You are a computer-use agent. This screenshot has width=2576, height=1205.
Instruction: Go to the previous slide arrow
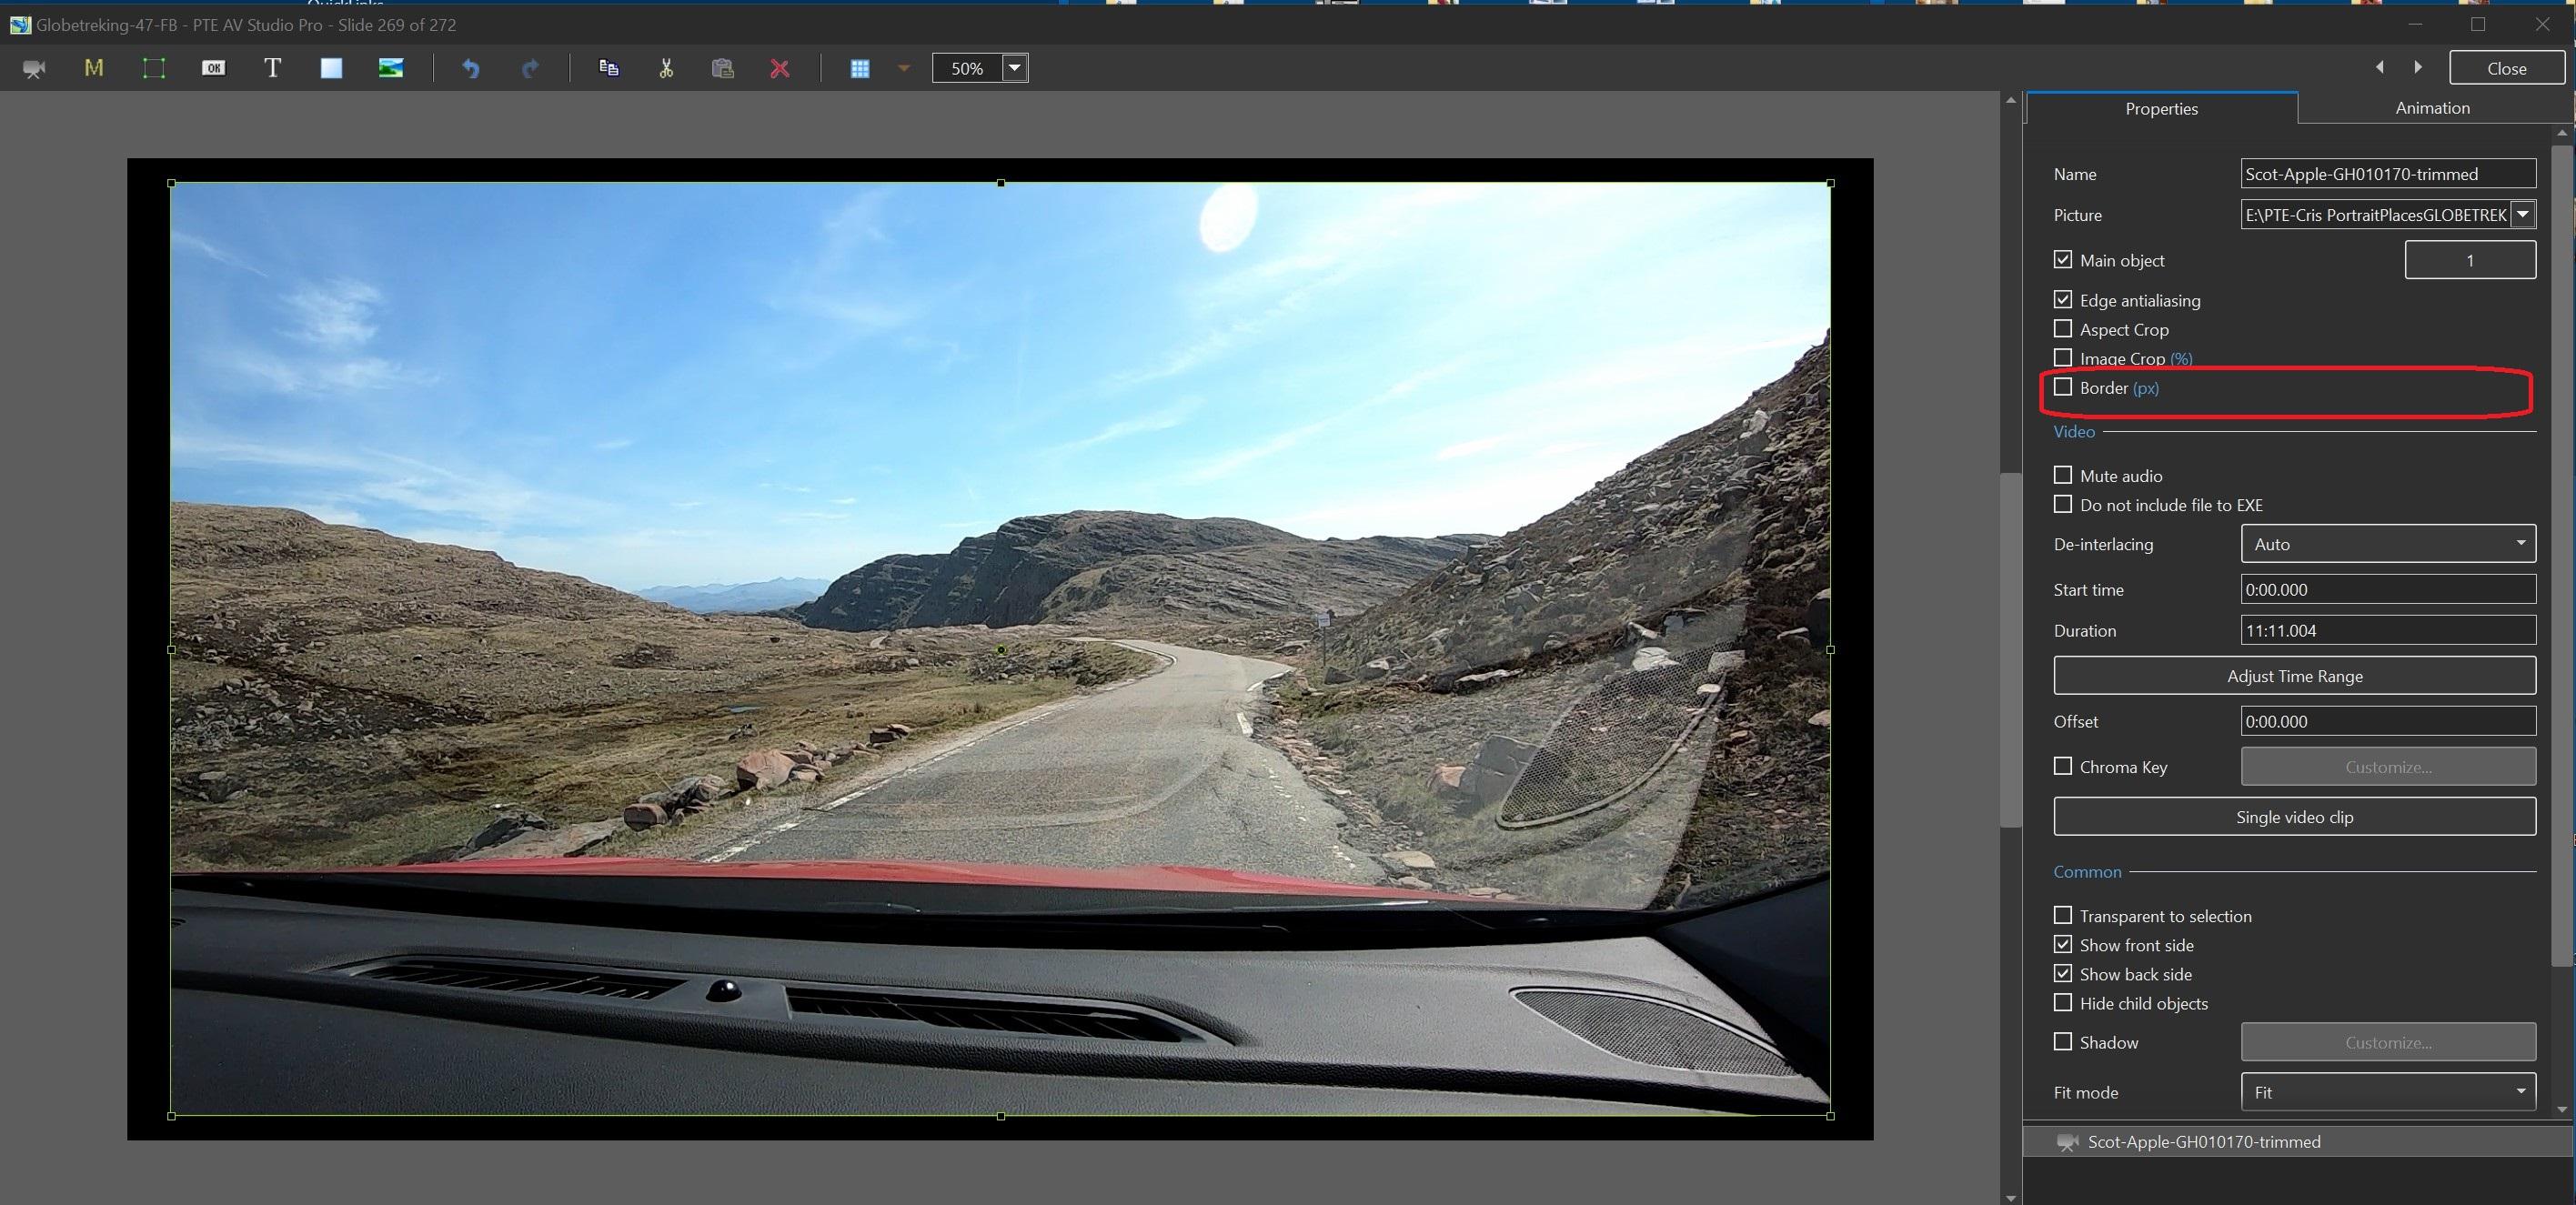2380,67
